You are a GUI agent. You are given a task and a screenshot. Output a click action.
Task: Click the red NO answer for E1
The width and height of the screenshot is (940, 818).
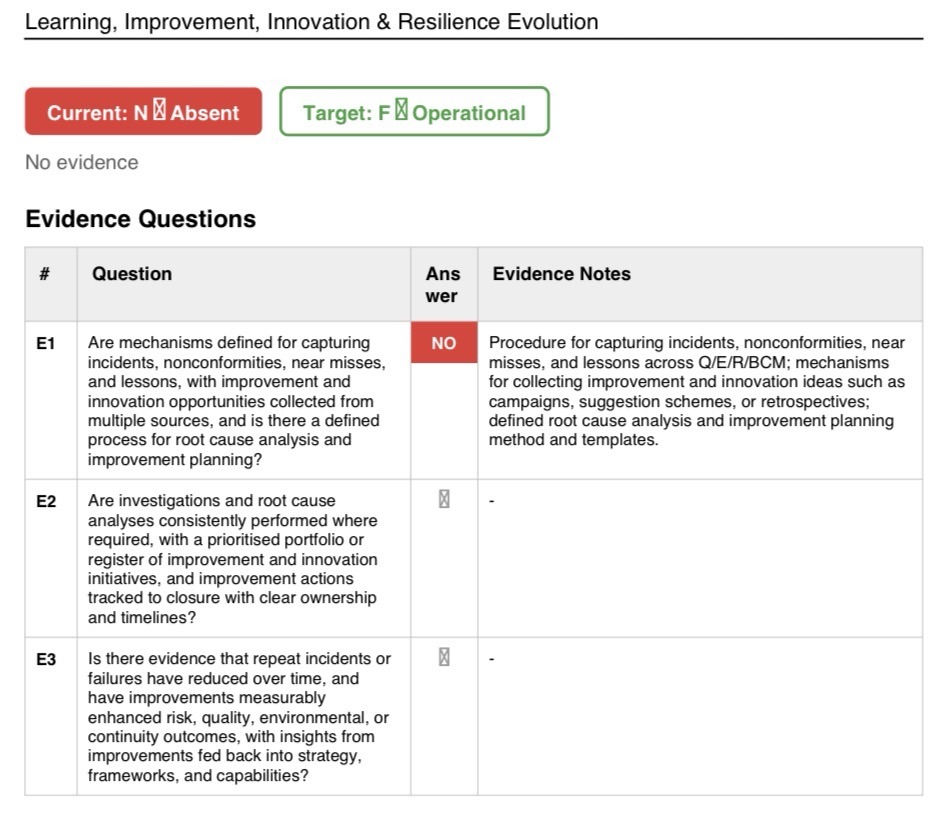[444, 343]
